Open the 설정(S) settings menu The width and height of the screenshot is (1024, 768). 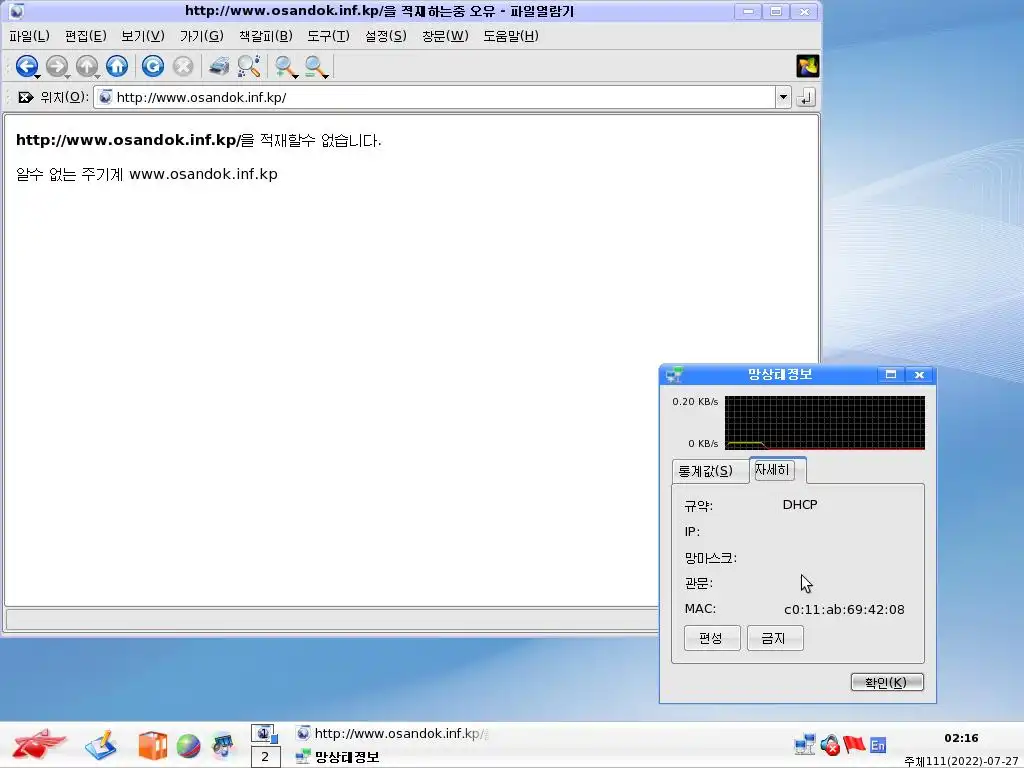[385, 36]
